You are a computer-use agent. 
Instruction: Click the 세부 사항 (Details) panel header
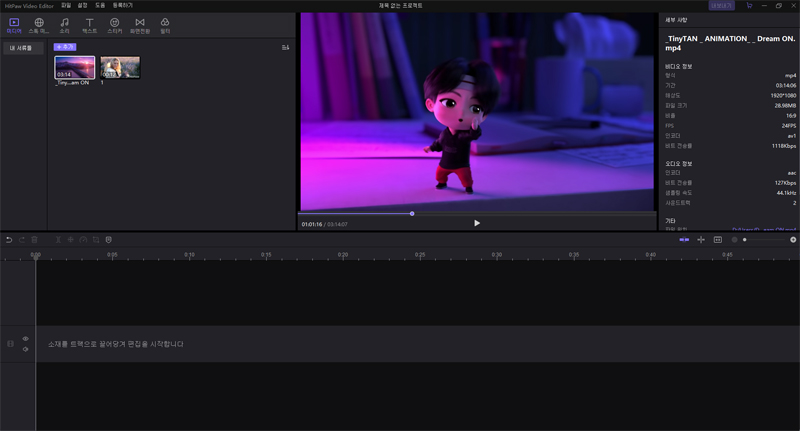pos(676,20)
